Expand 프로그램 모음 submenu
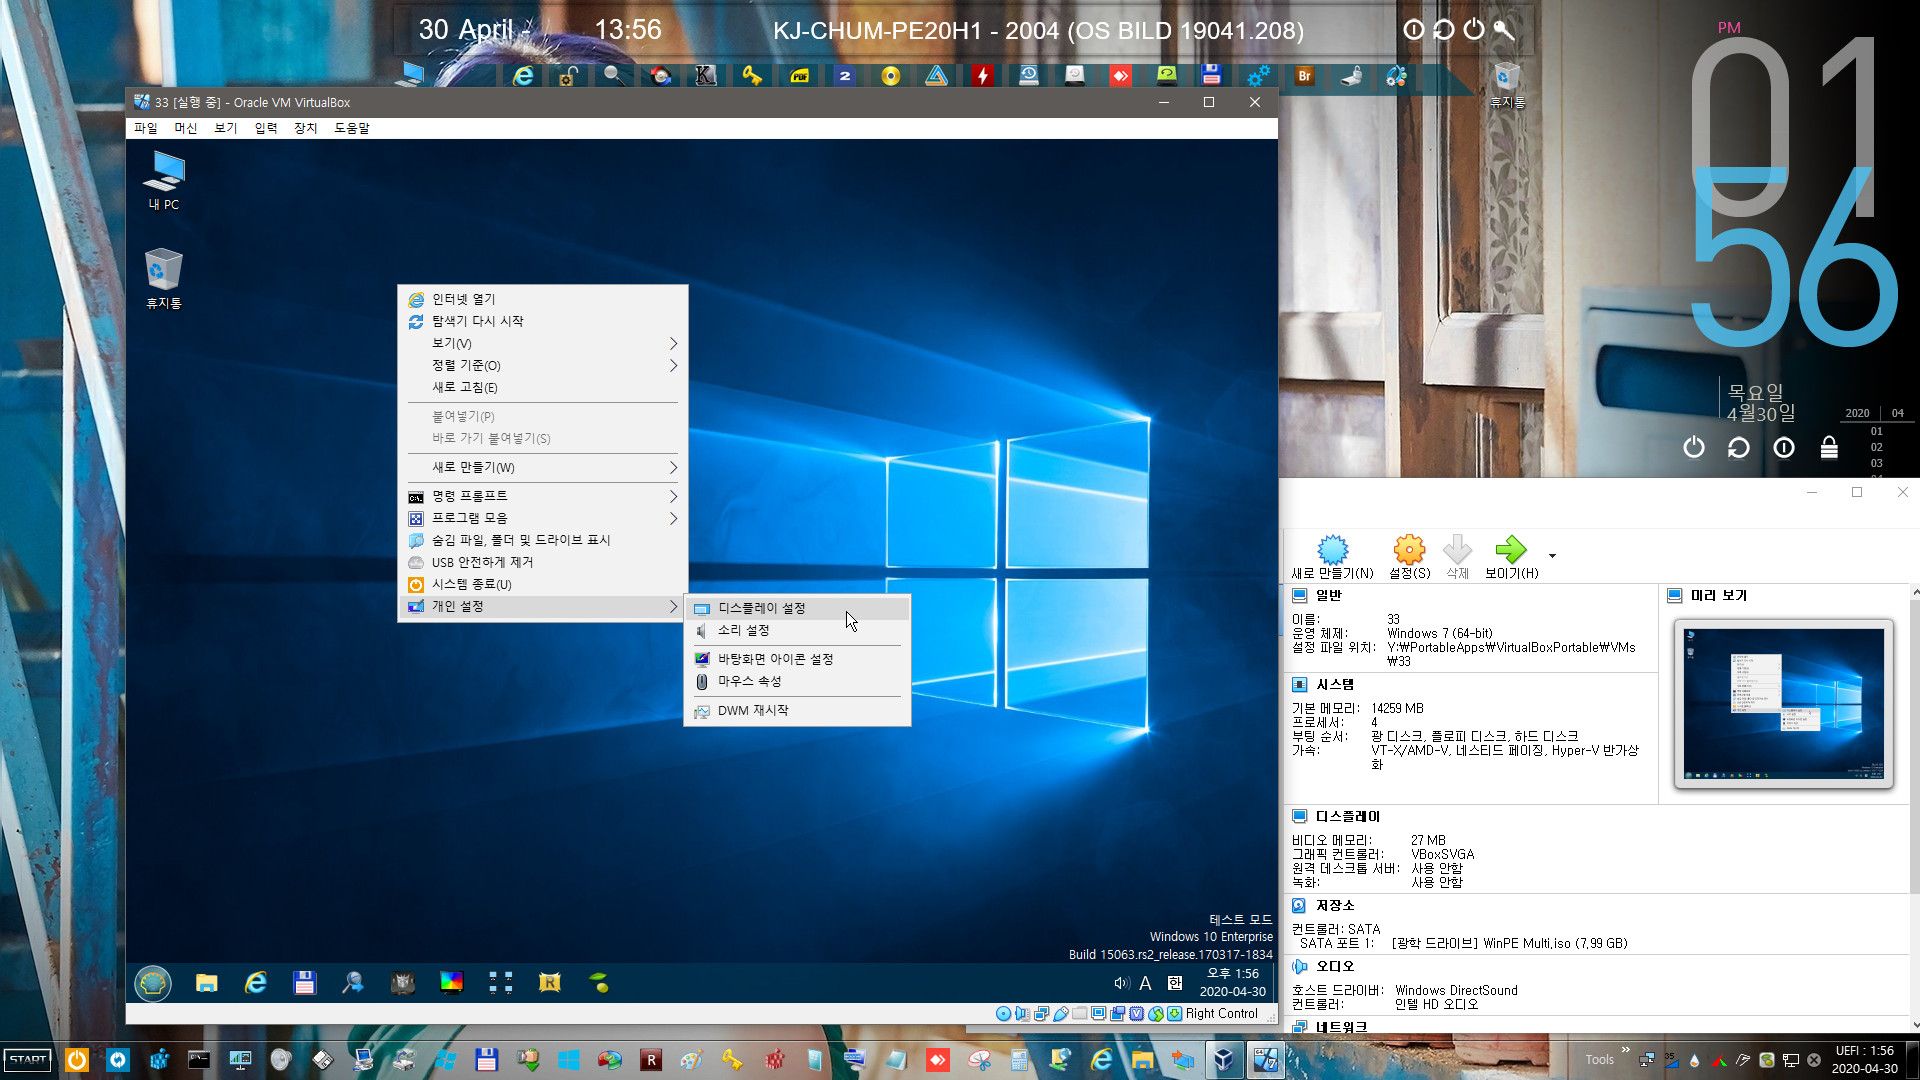This screenshot has height=1080, width=1920. coord(542,518)
